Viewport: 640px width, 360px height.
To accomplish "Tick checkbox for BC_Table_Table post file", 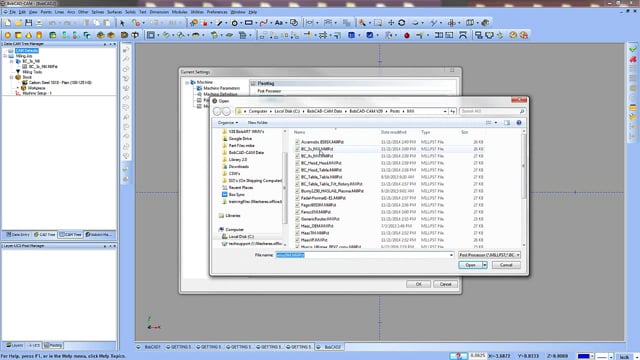I will pos(297,177).
